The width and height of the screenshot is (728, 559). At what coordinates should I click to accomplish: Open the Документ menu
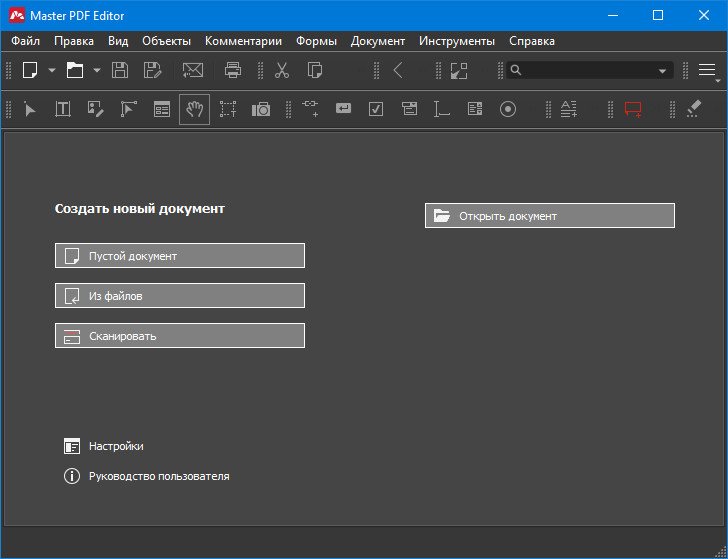[378, 41]
